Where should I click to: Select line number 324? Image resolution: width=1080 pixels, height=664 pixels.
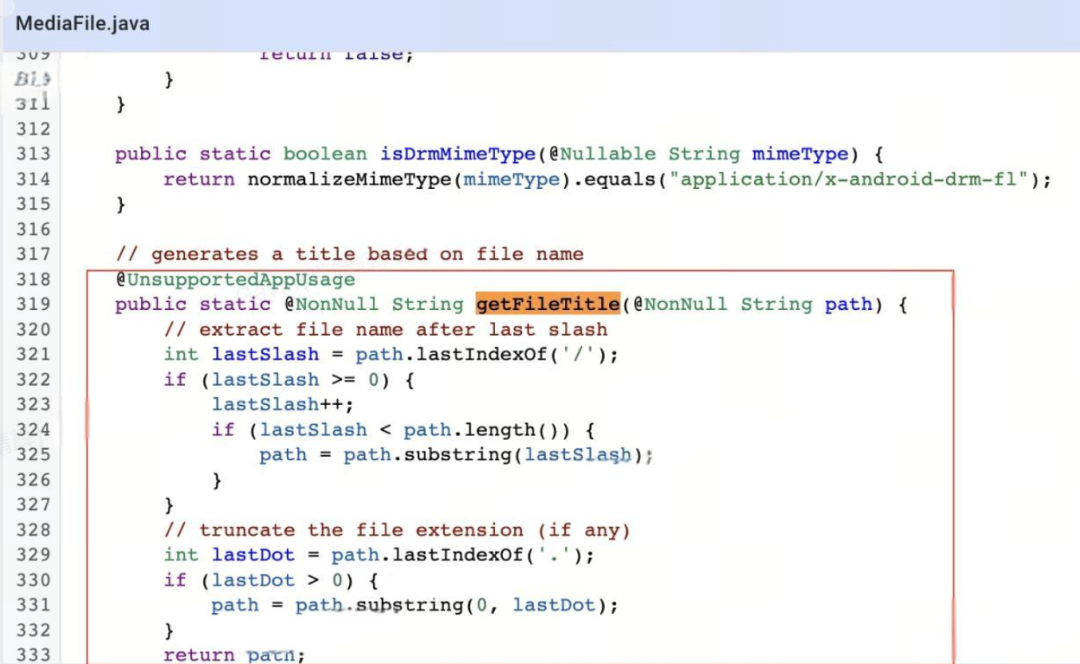pyautogui.click(x=33, y=430)
